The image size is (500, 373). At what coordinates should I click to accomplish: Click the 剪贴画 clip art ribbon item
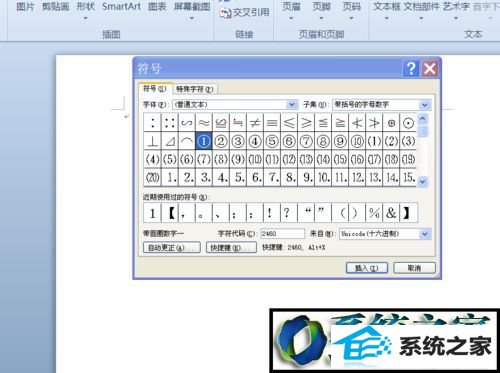(x=55, y=7)
